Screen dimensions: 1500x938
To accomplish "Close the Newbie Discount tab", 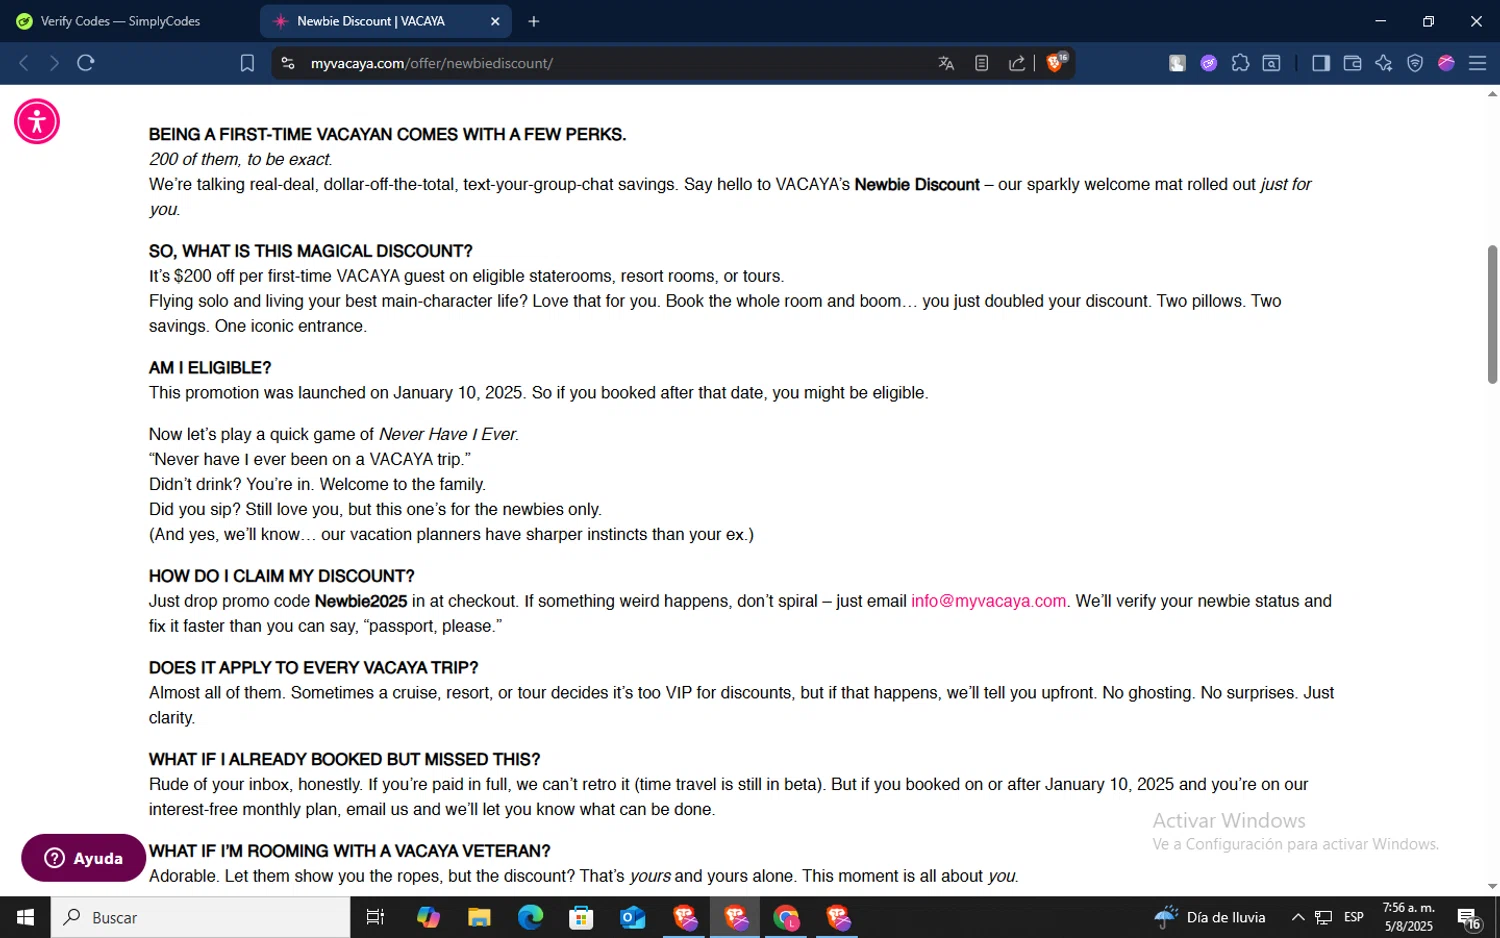I will tap(495, 21).
